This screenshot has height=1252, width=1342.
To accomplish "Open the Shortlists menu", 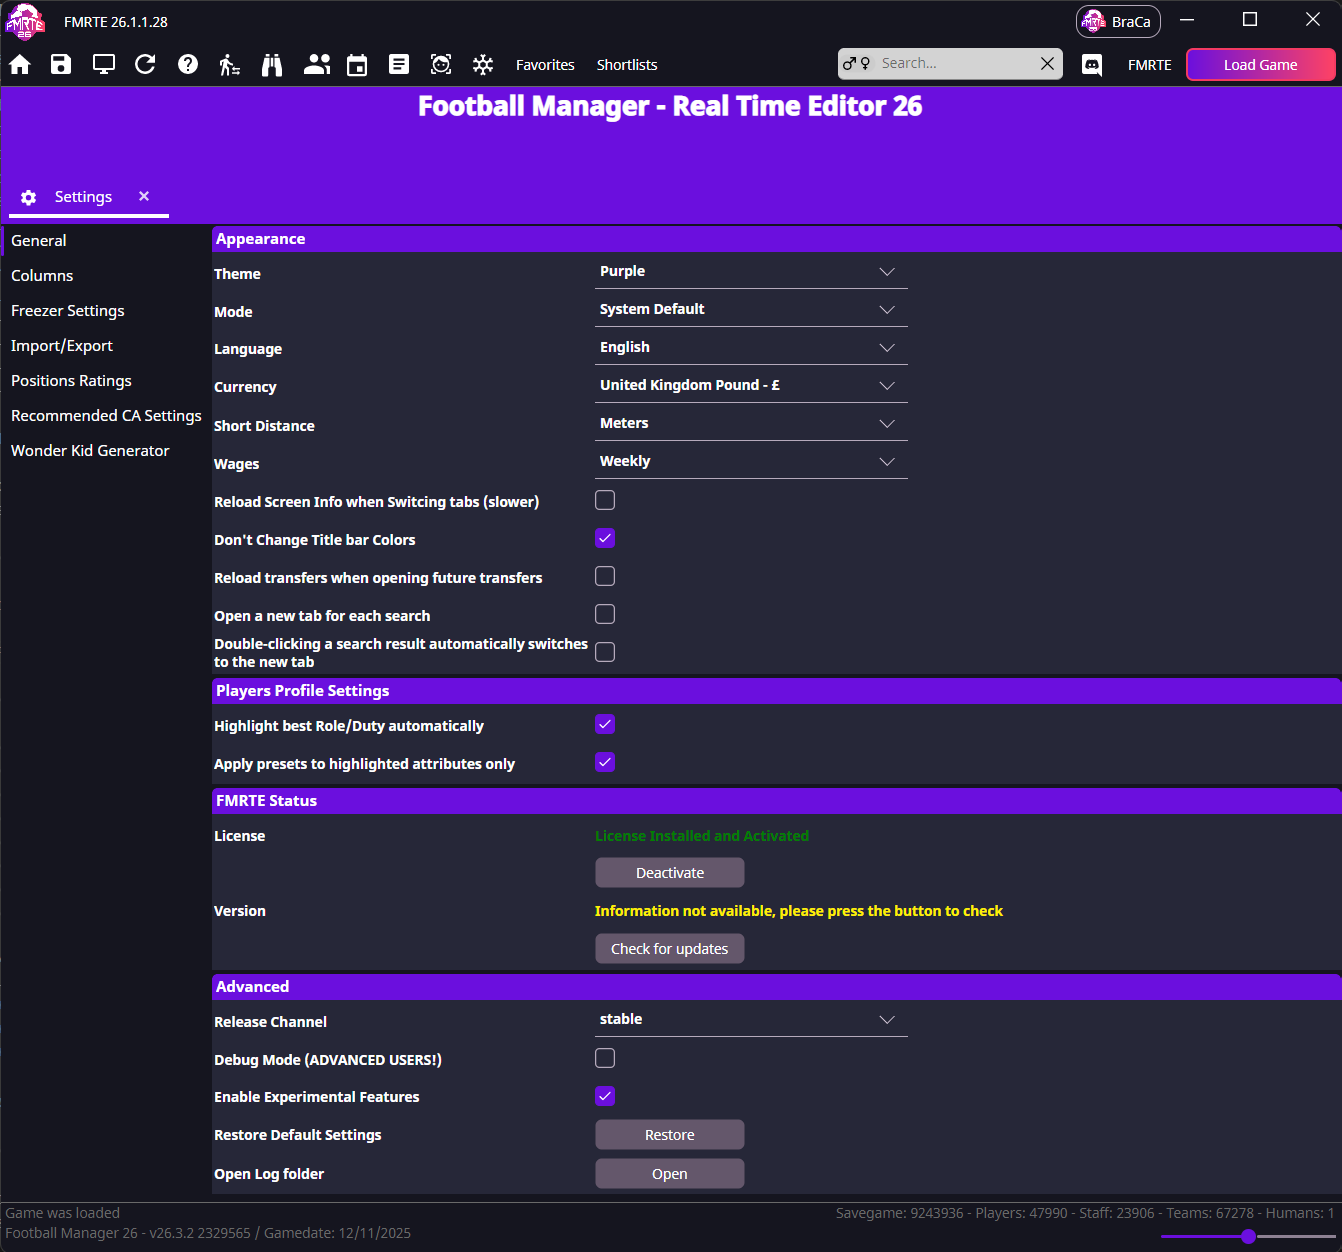I will (627, 65).
